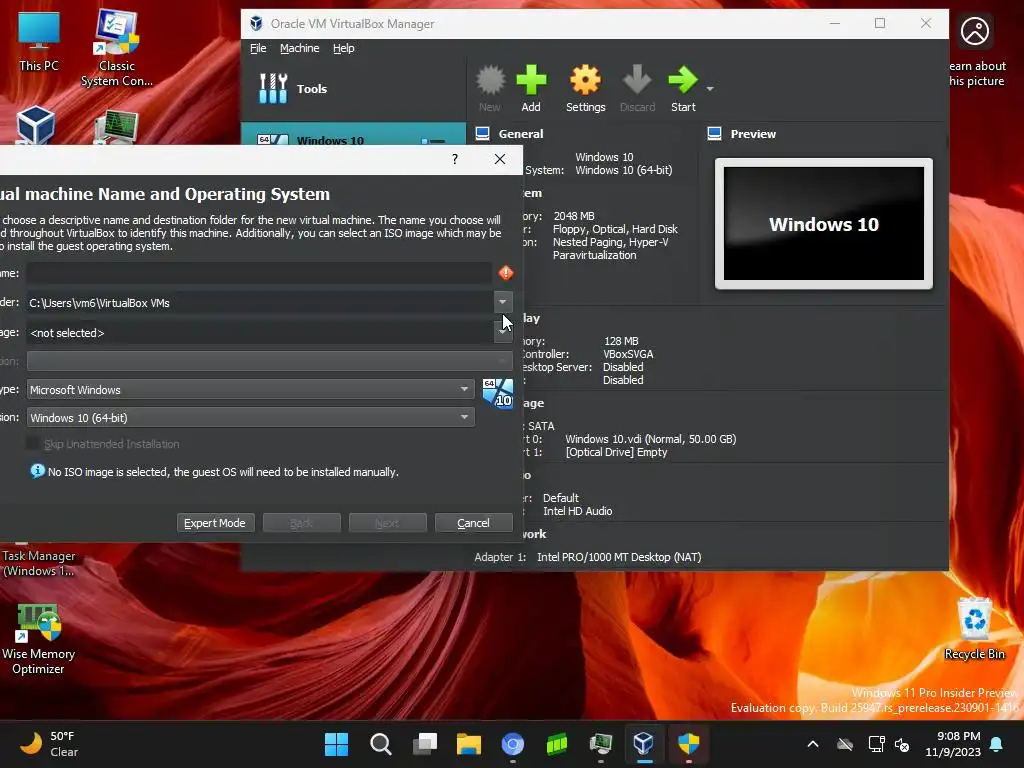Expand the folder path dropdown arrow
Screen dimensions: 1024x768
(x=503, y=302)
